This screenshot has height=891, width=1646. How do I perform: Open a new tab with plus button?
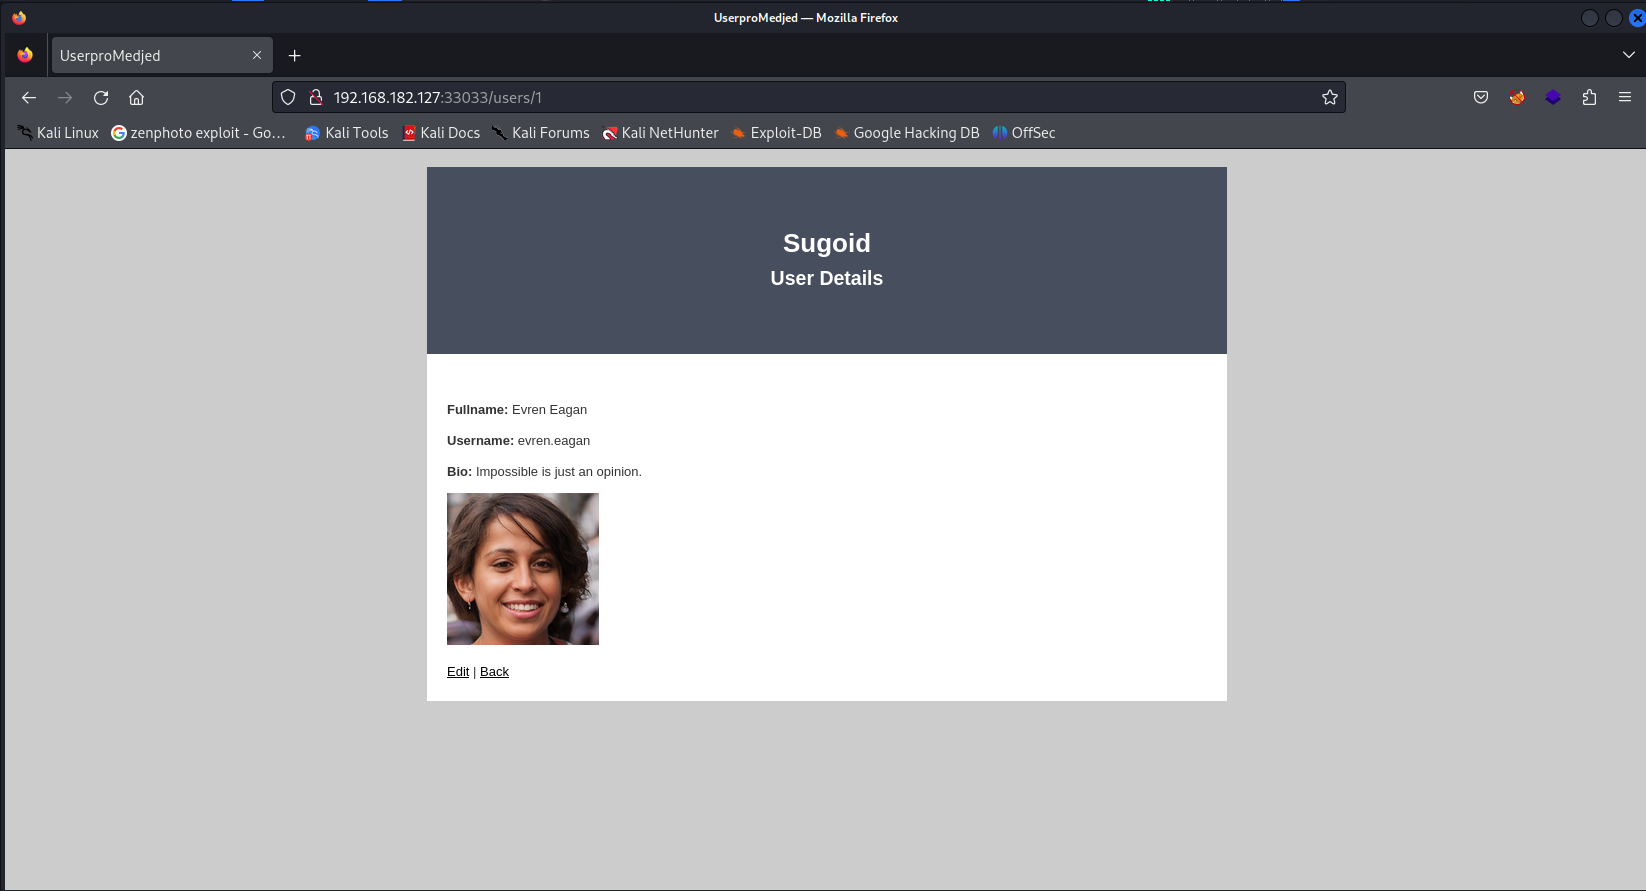click(x=294, y=56)
